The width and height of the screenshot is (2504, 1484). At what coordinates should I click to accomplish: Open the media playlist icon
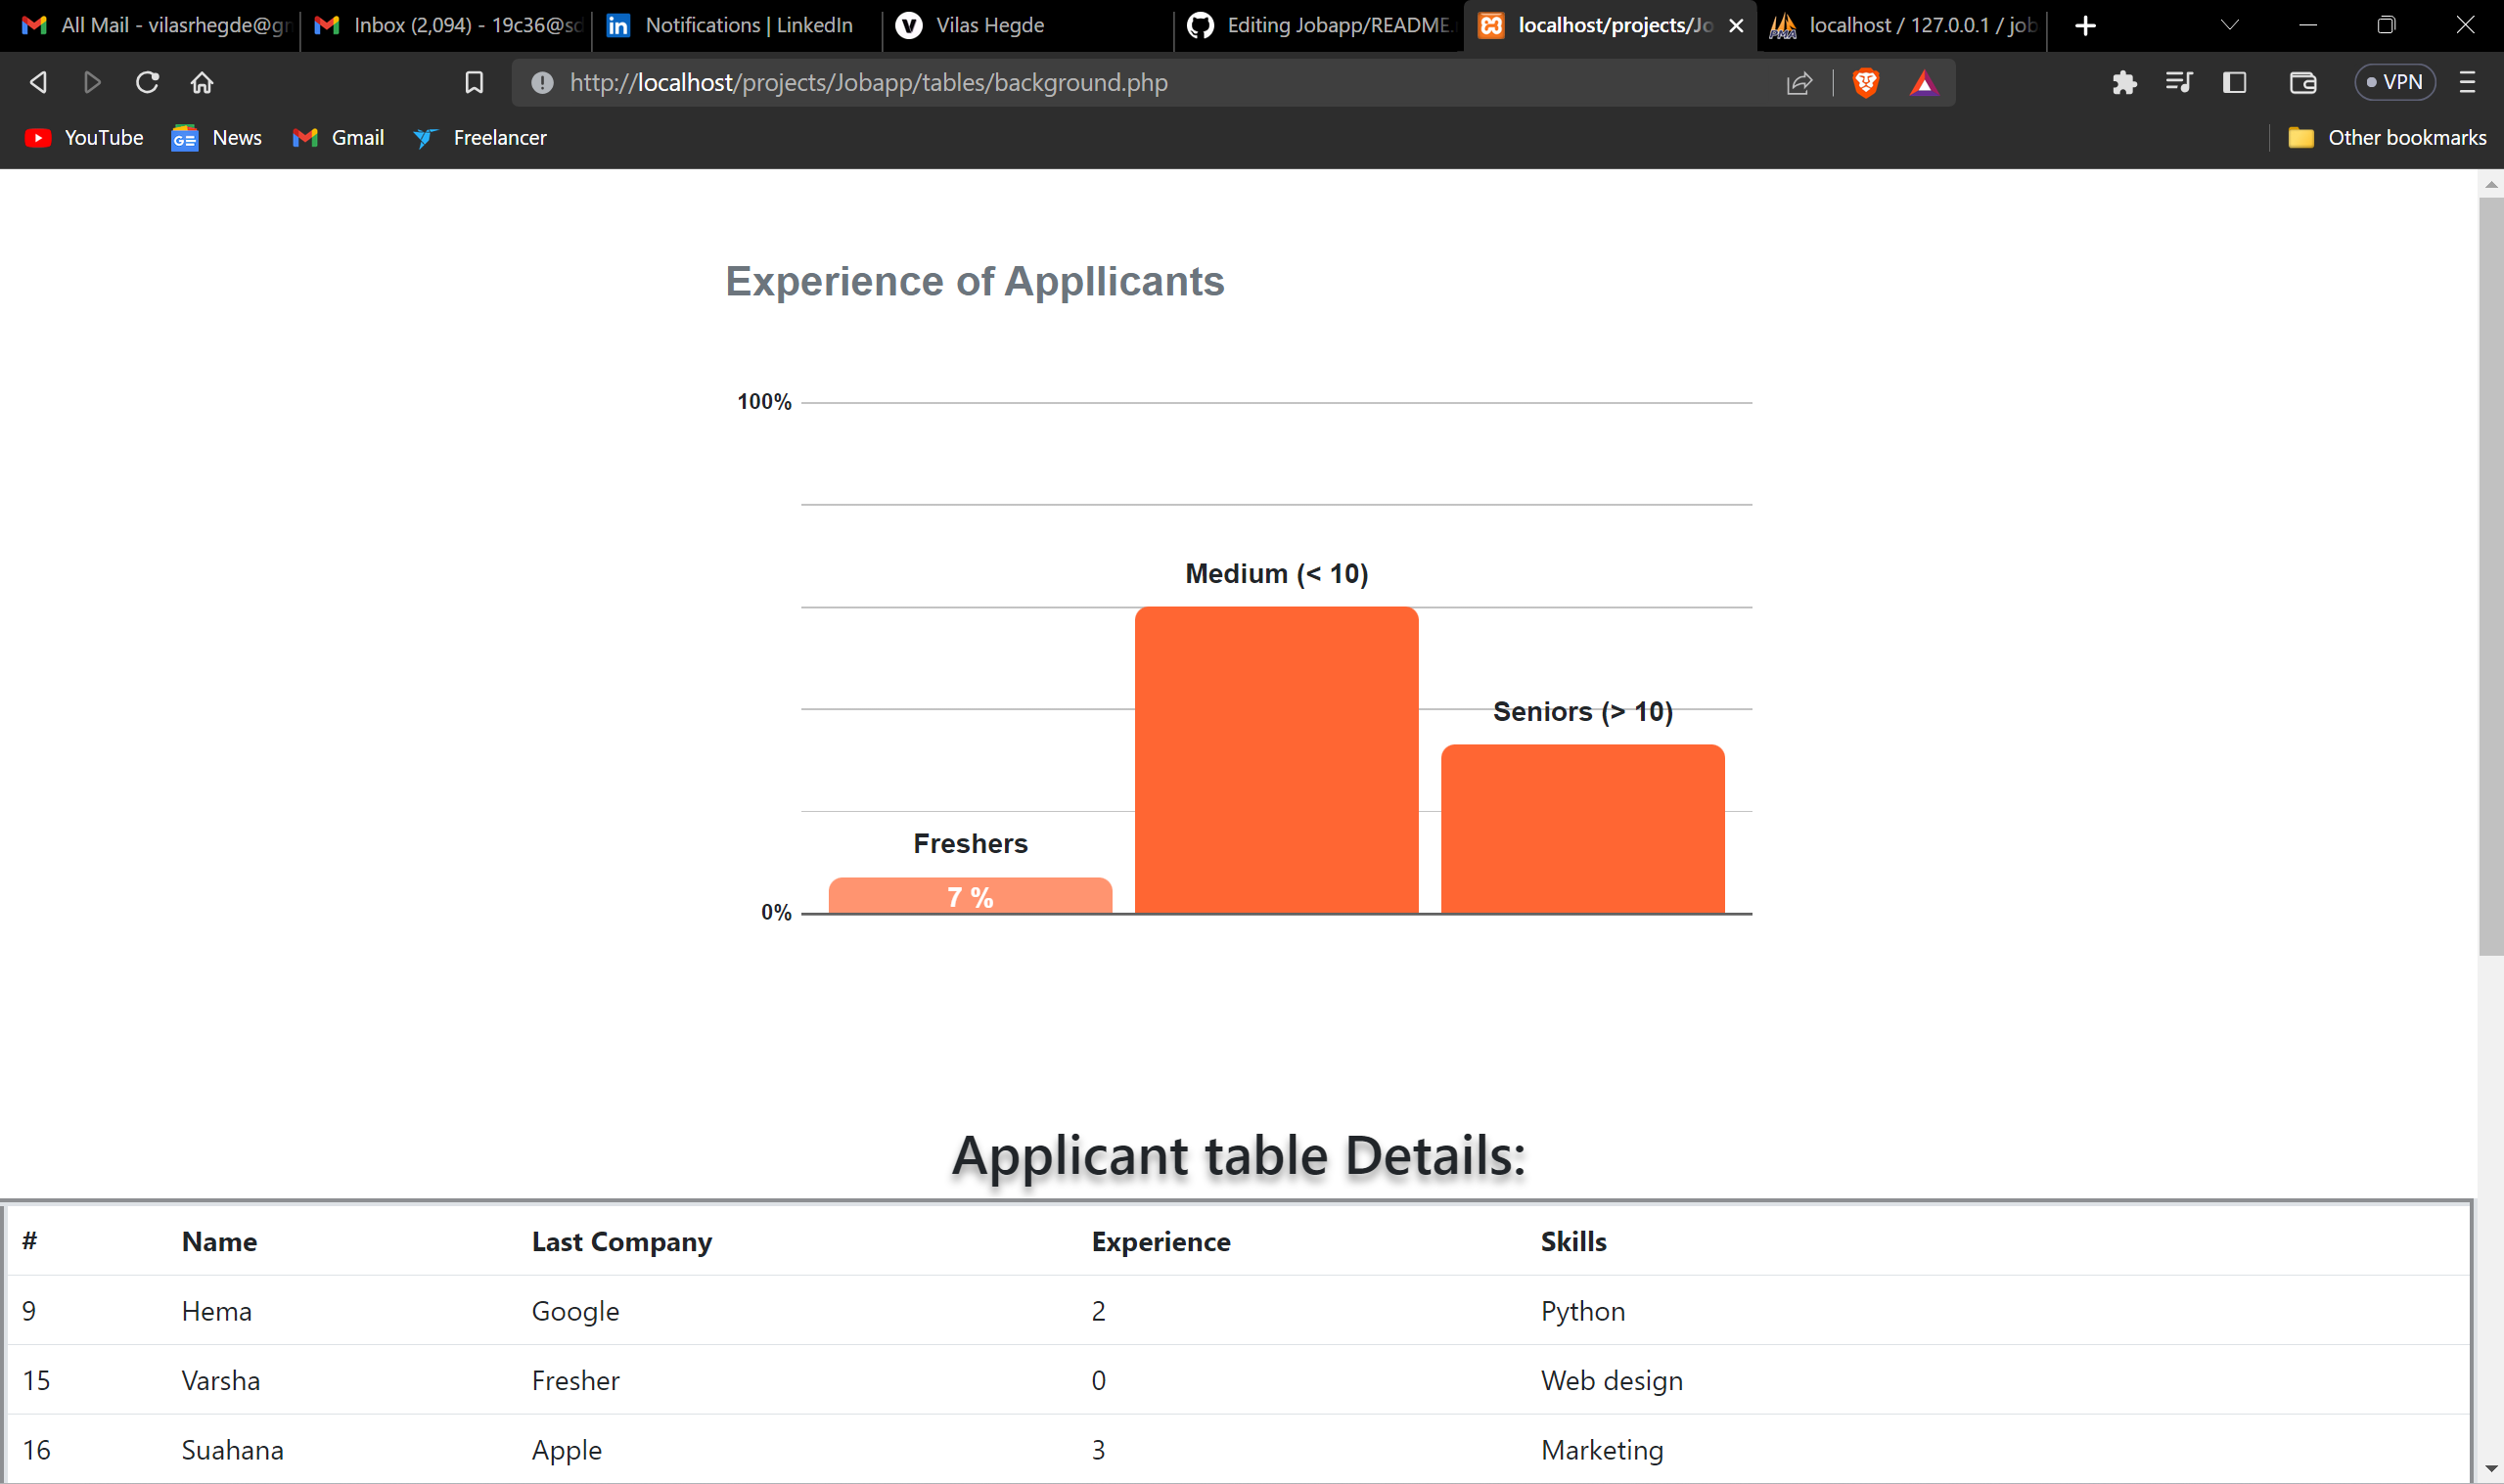(2179, 82)
